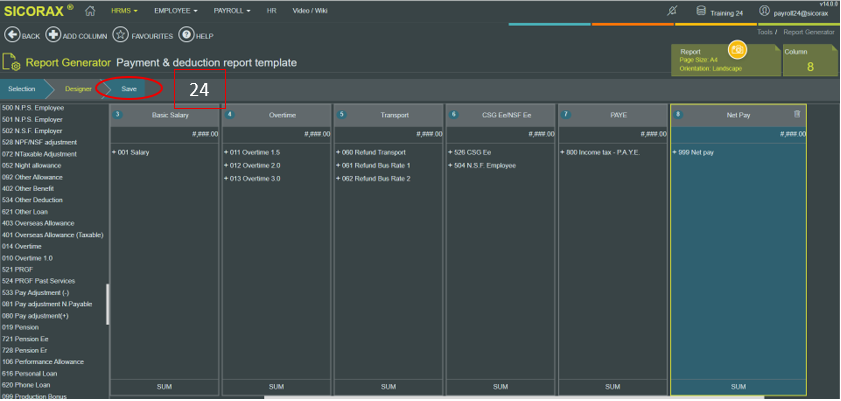Click 013 Overtime 3.0 item
841x401 pixels.
pyautogui.click(x=252, y=179)
